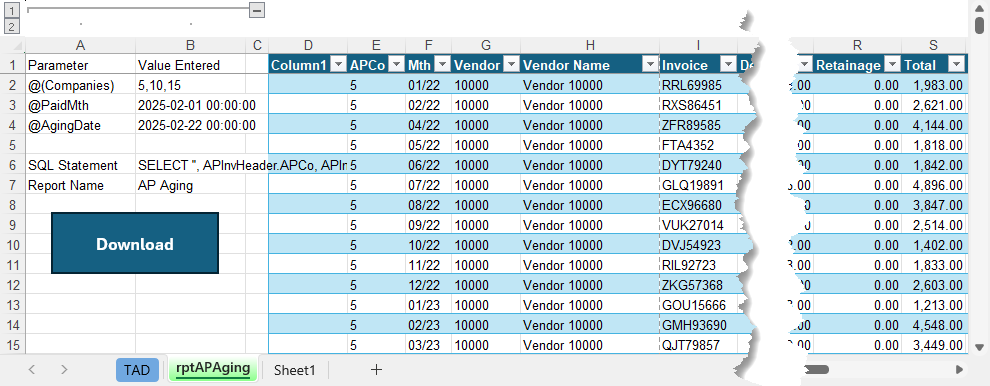Select column A header

[80, 45]
